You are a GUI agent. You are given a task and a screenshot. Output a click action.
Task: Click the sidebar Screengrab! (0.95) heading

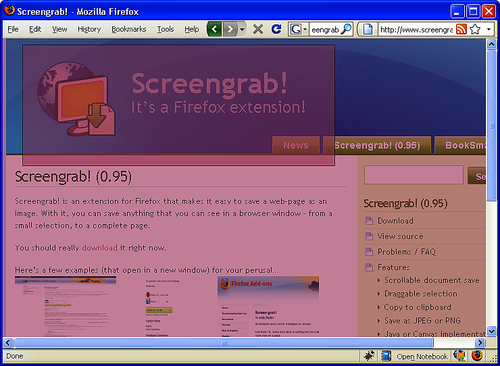(x=405, y=203)
